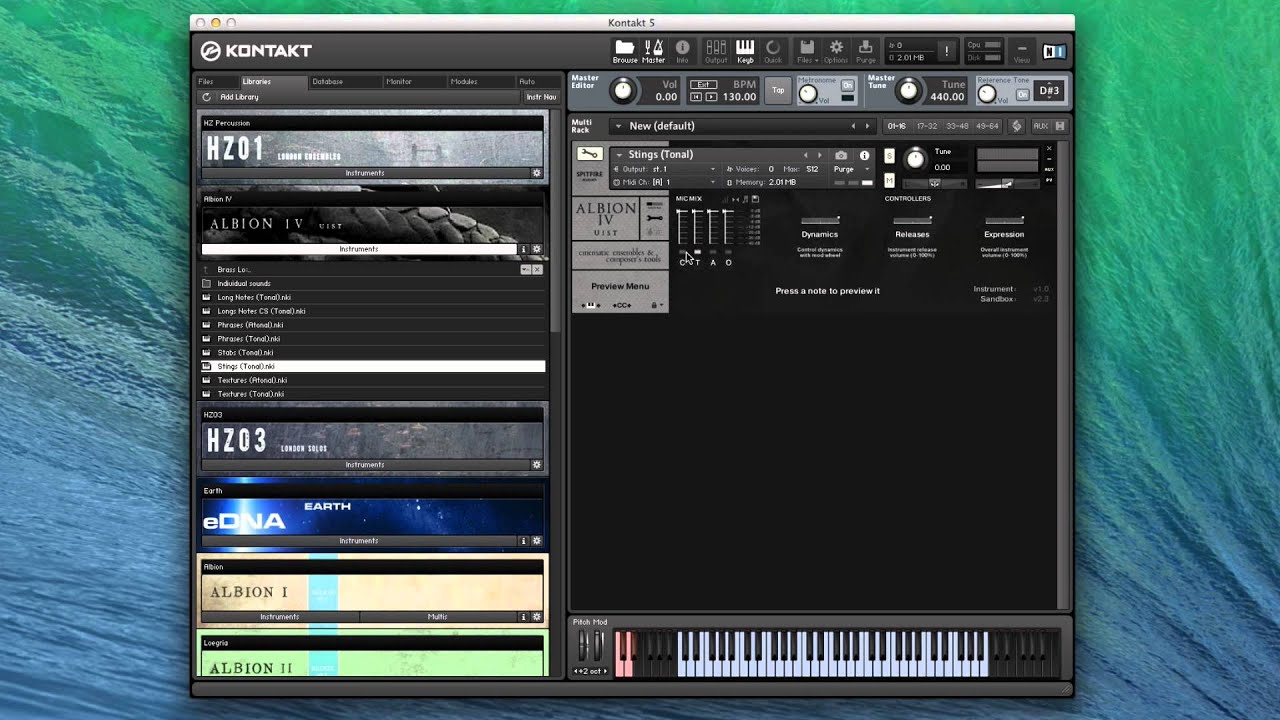This screenshot has height=720, width=1280.
Task: Open the Preview Menu
Action: [620, 286]
